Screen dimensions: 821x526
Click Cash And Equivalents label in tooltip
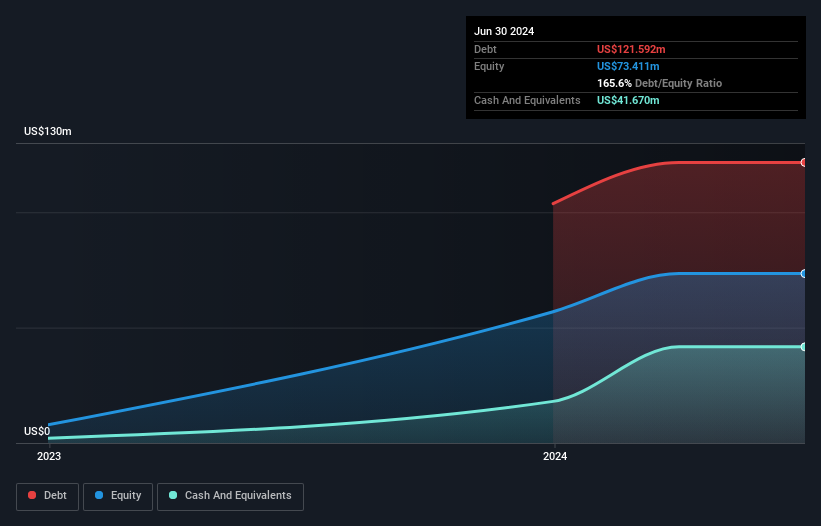point(527,100)
